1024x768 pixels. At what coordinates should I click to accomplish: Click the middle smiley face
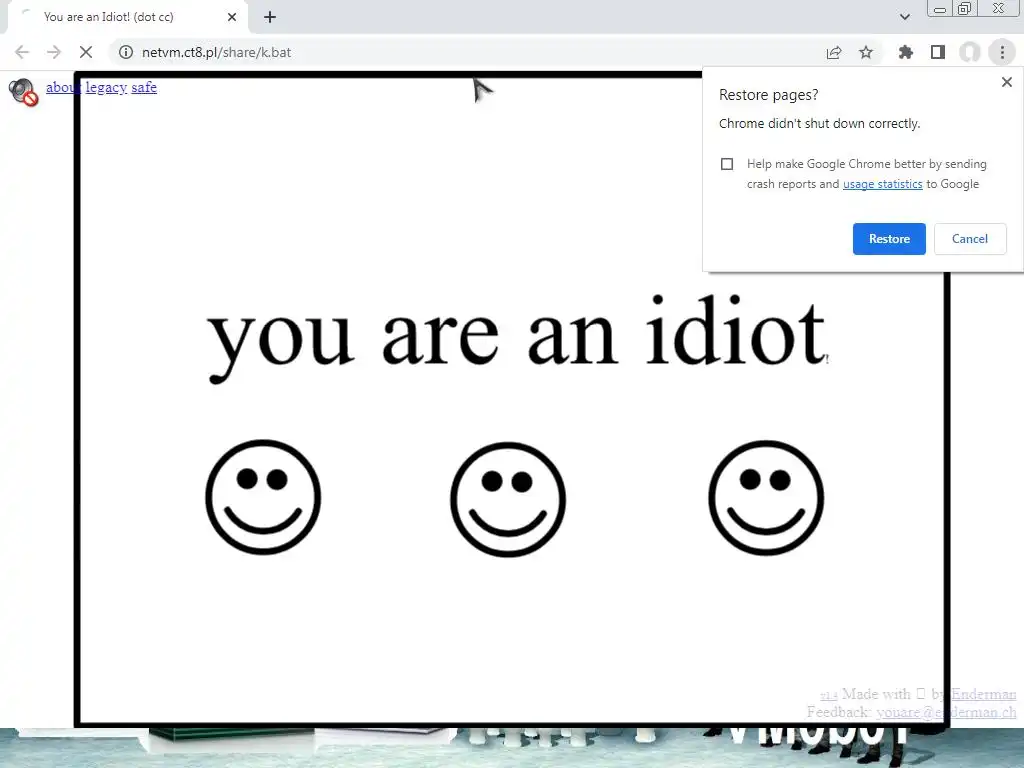point(508,500)
